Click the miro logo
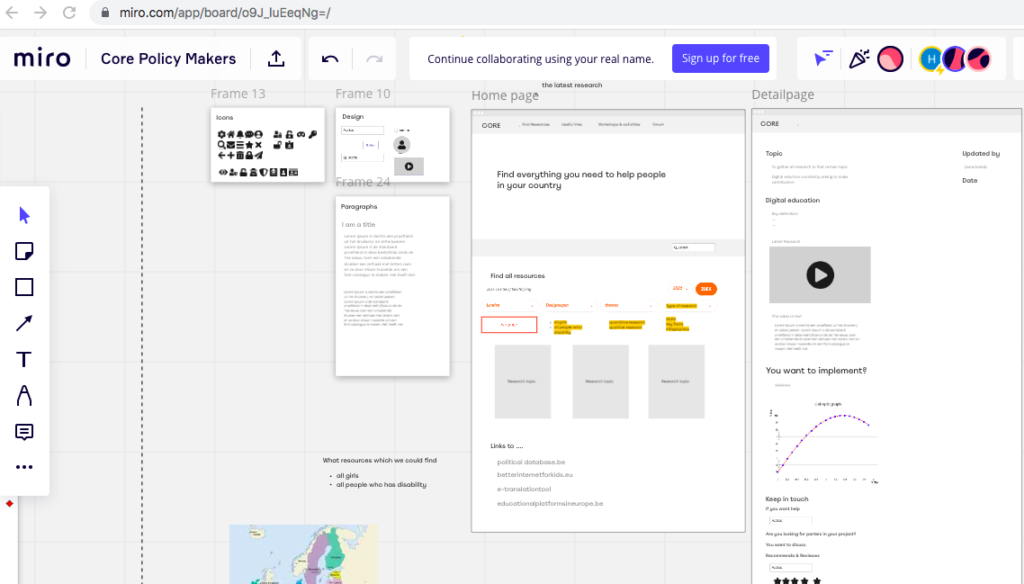 [42, 59]
